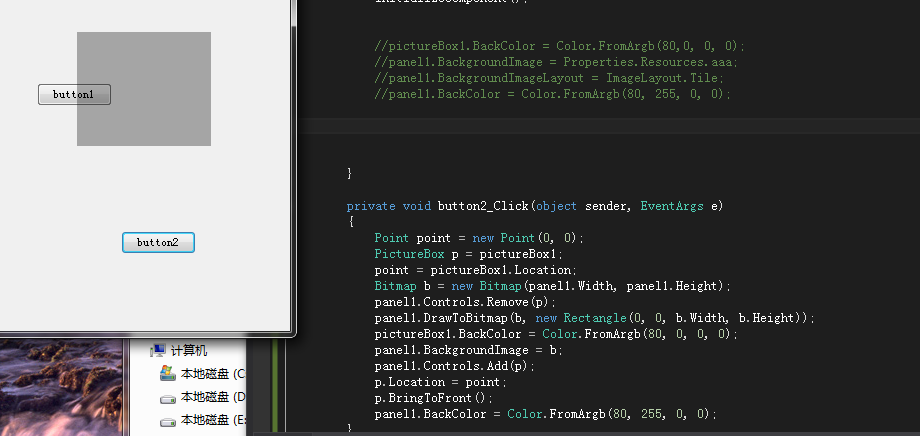Click the uncommented panel1.BackColor FromArgb line
This screenshot has height=436, width=920.
click(x=546, y=414)
